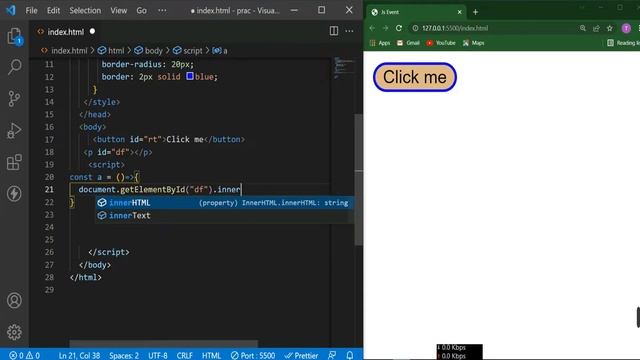Open the Manage gear icon

14,332
